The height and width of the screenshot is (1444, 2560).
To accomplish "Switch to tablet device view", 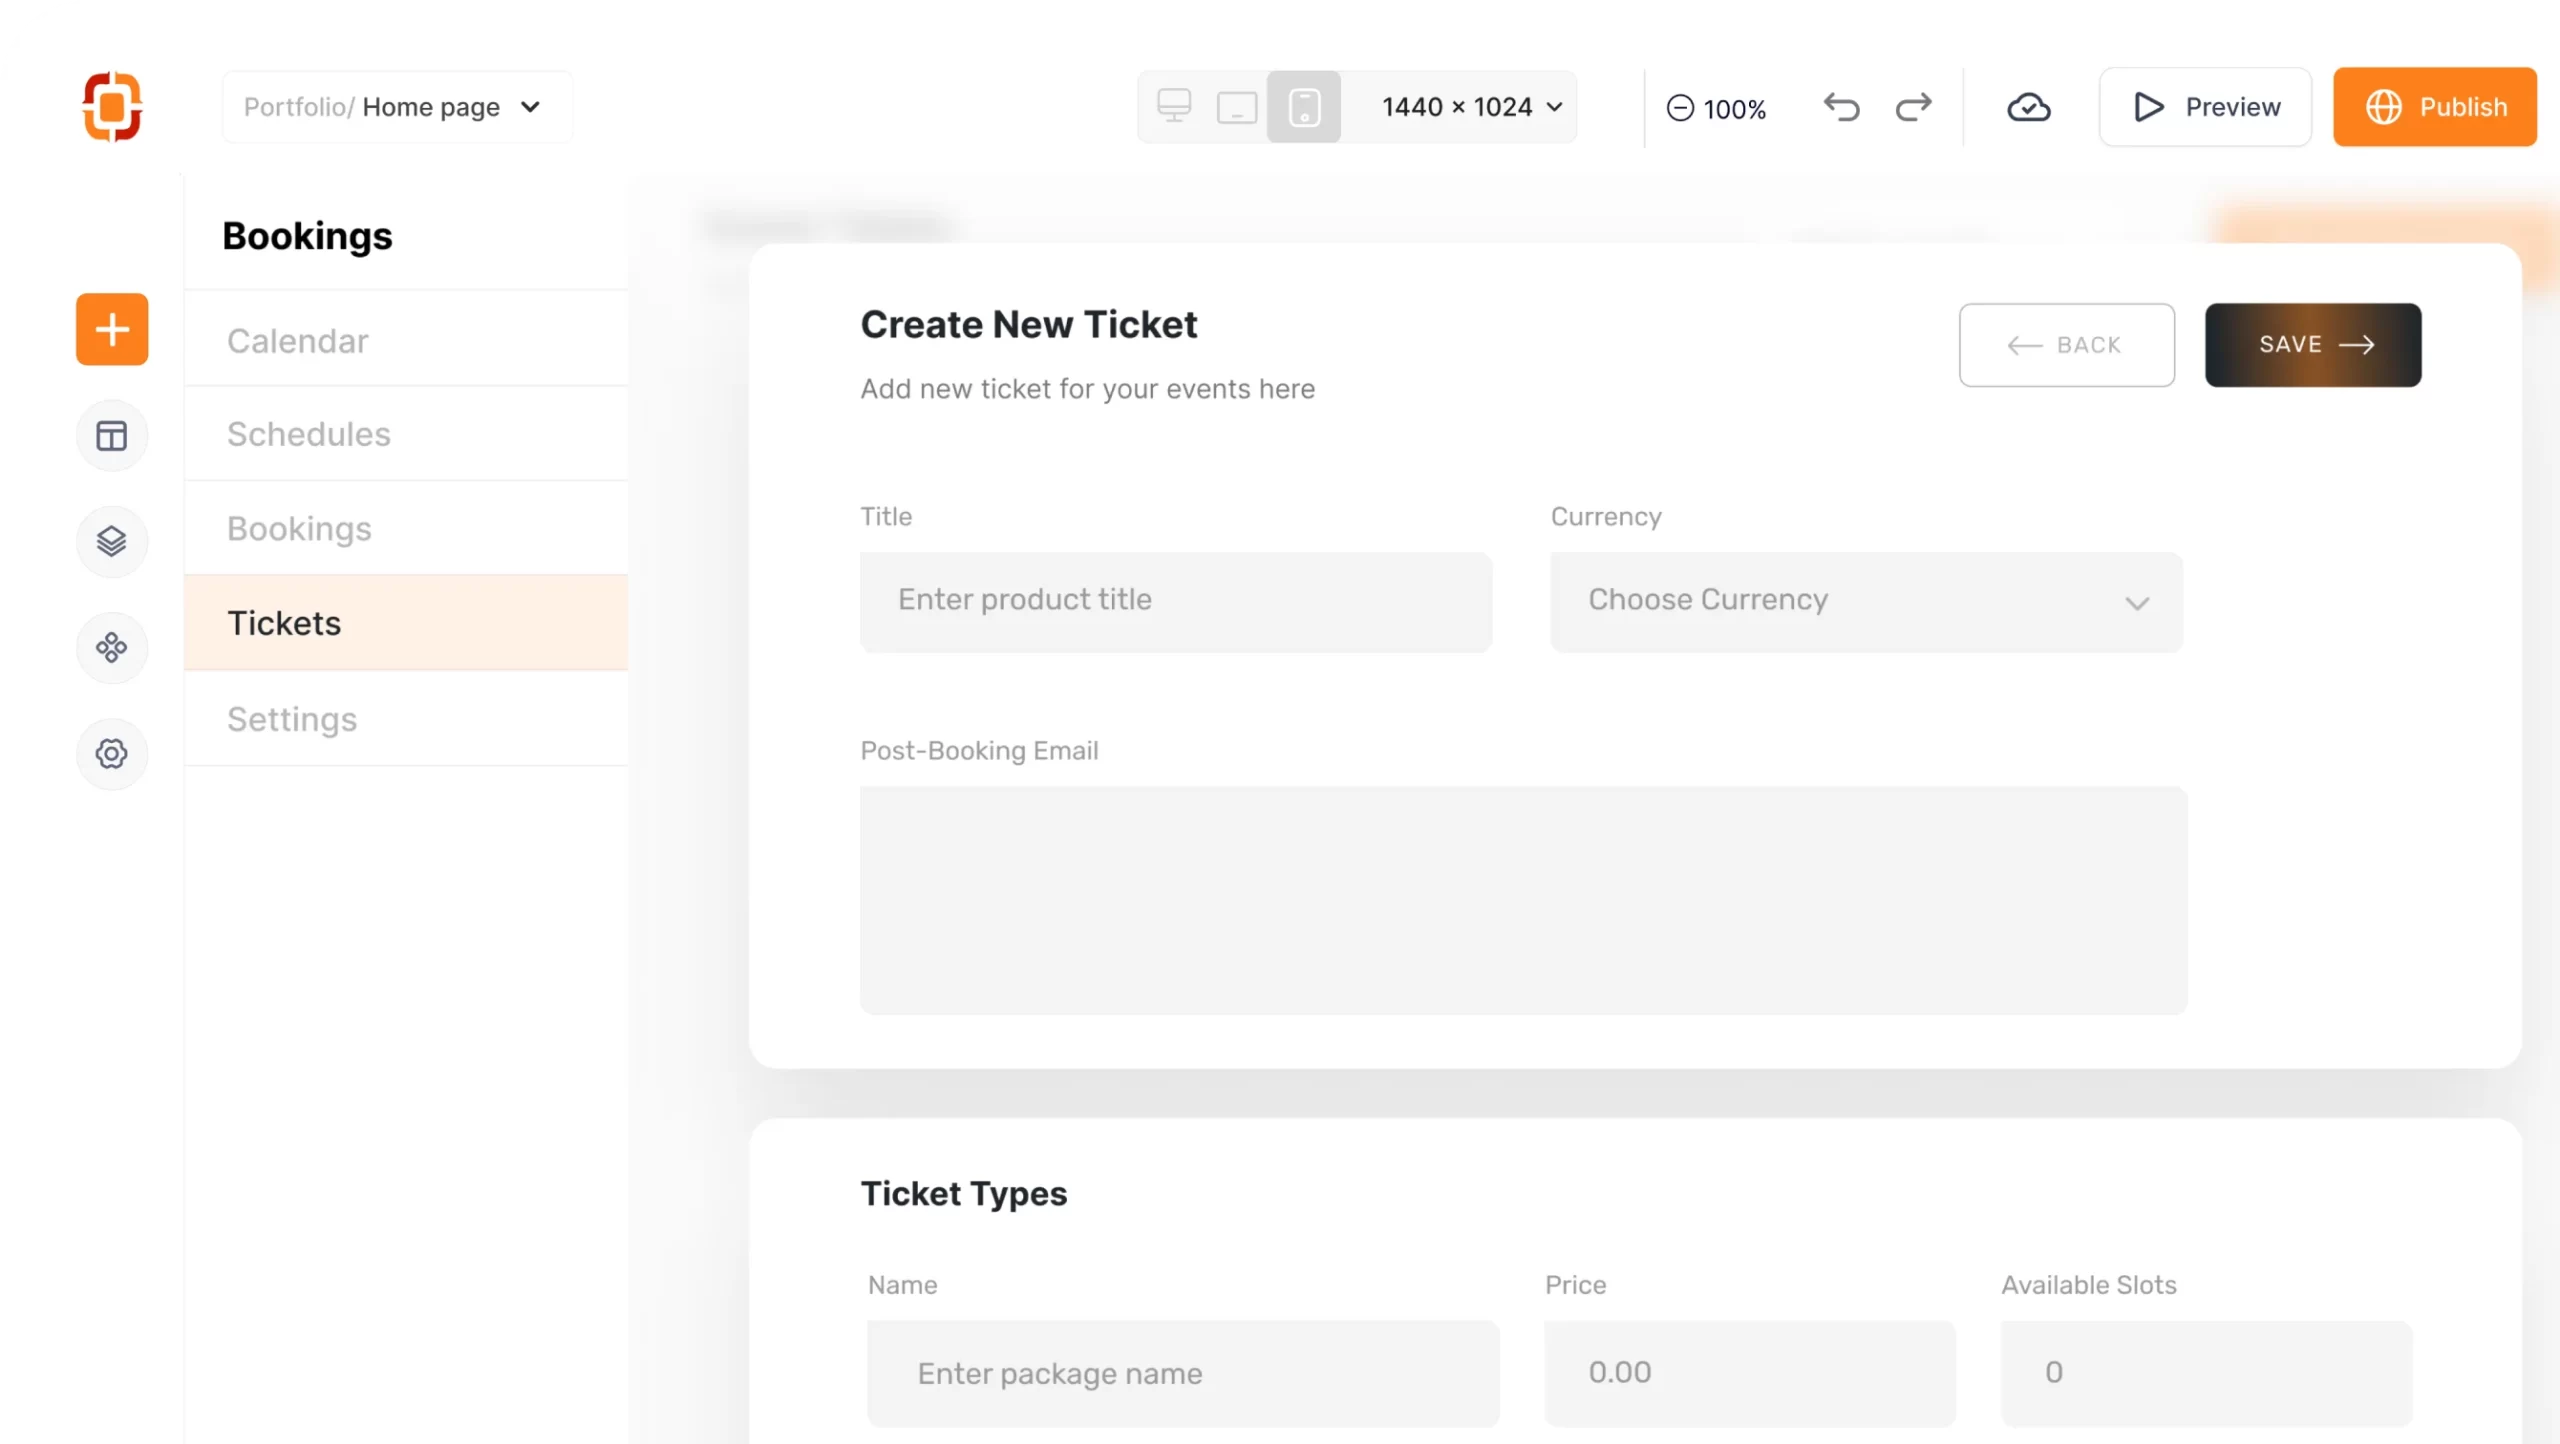I will coord(1237,107).
